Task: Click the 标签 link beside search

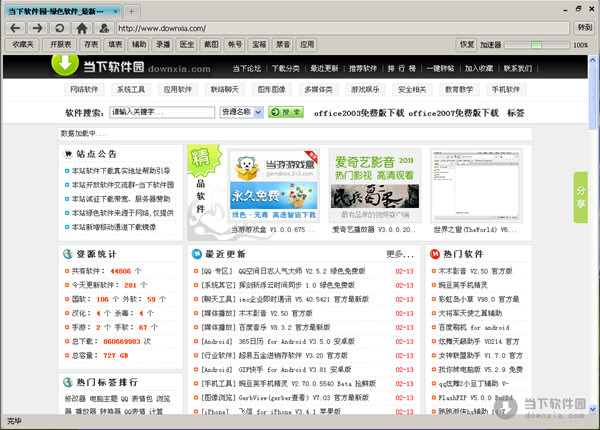Action: coord(515,113)
